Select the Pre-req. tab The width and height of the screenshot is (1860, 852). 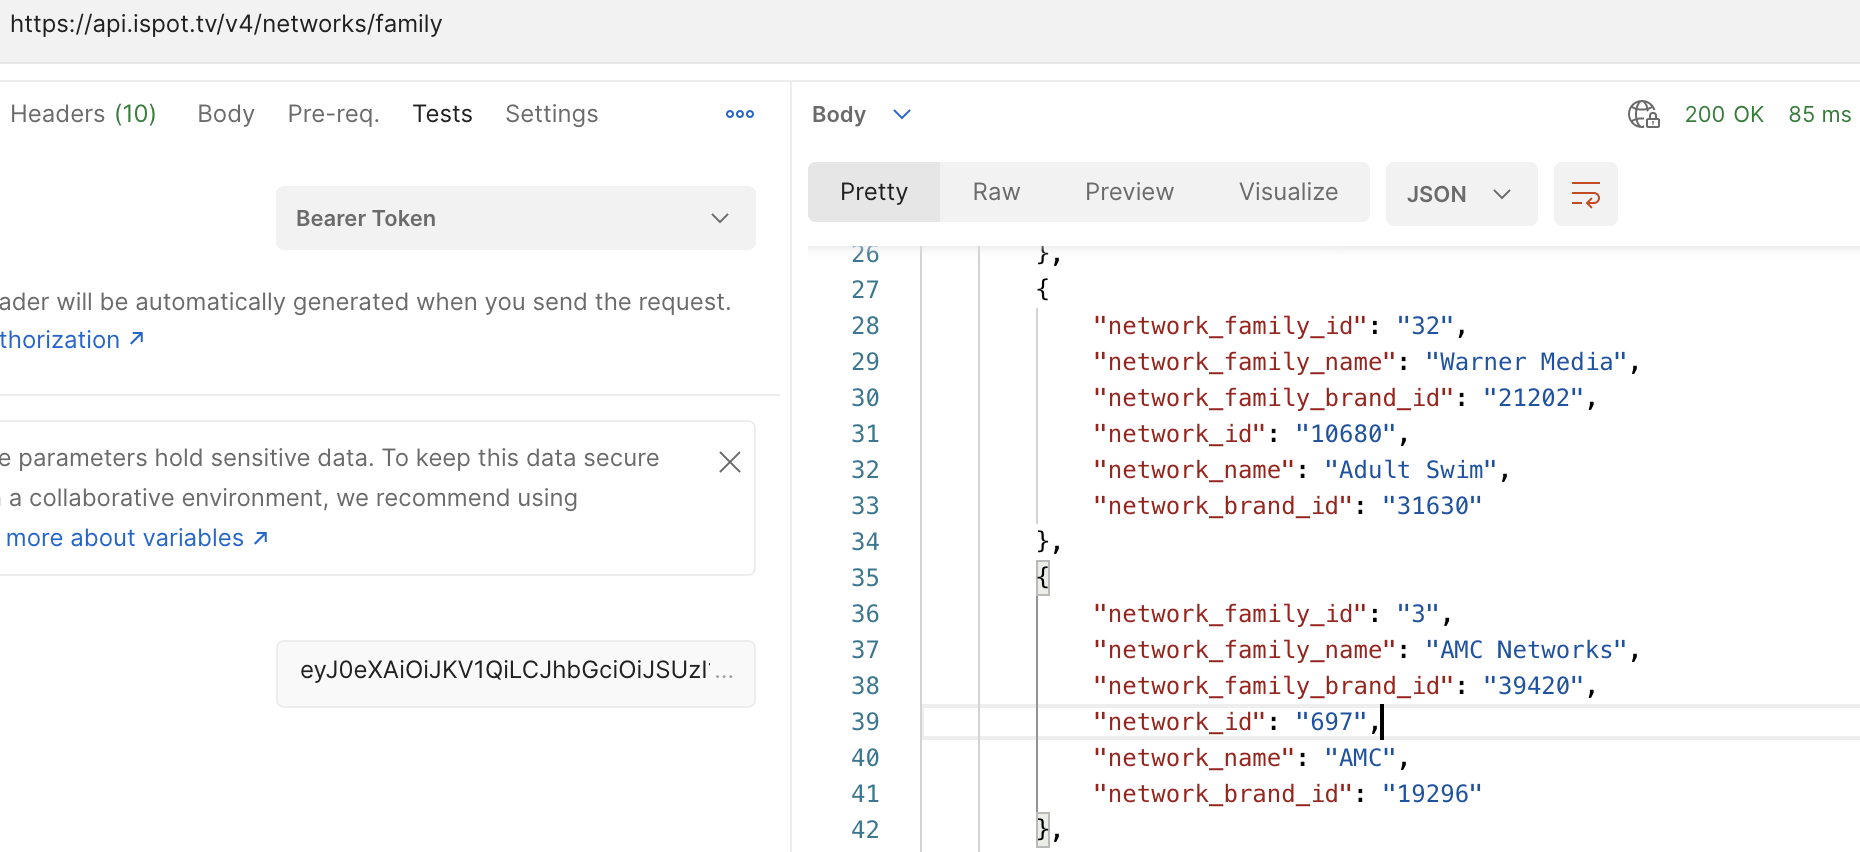click(333, 114)
